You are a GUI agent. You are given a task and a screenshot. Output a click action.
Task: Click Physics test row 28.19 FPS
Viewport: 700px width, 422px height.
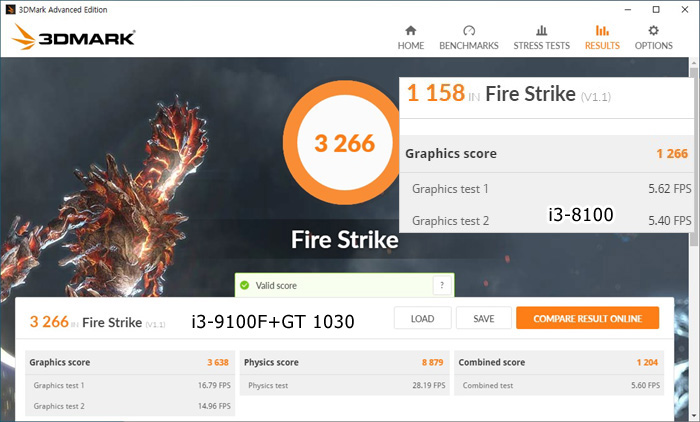[x=345, y=385]
